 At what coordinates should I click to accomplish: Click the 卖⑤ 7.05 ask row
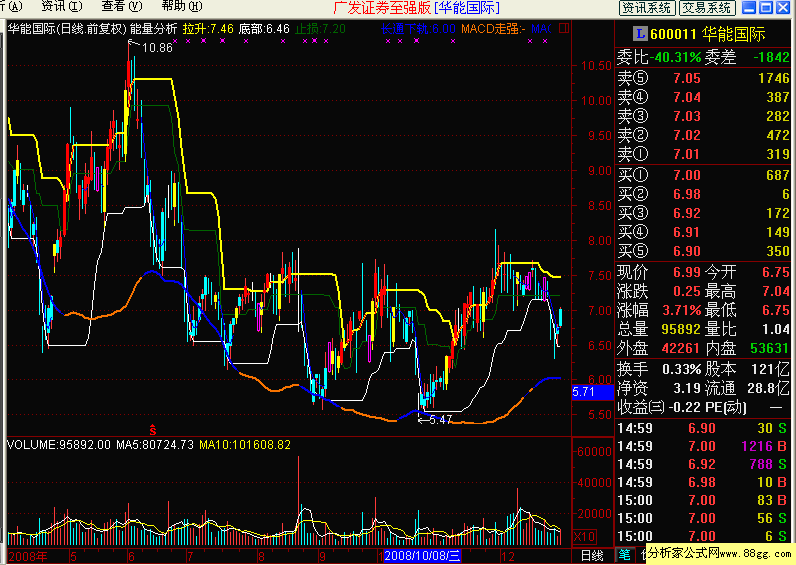(x=703, y=78)
